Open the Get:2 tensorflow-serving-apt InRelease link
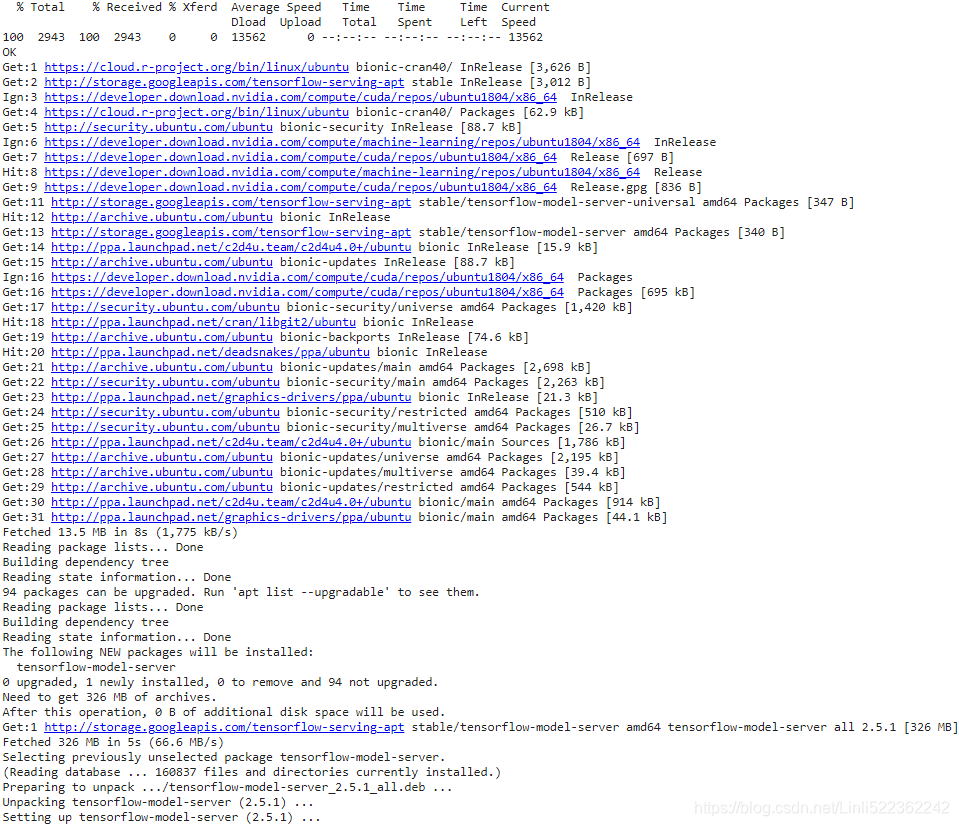The width and height of the screenshot is (959, 826). click(x=224, y=82)
